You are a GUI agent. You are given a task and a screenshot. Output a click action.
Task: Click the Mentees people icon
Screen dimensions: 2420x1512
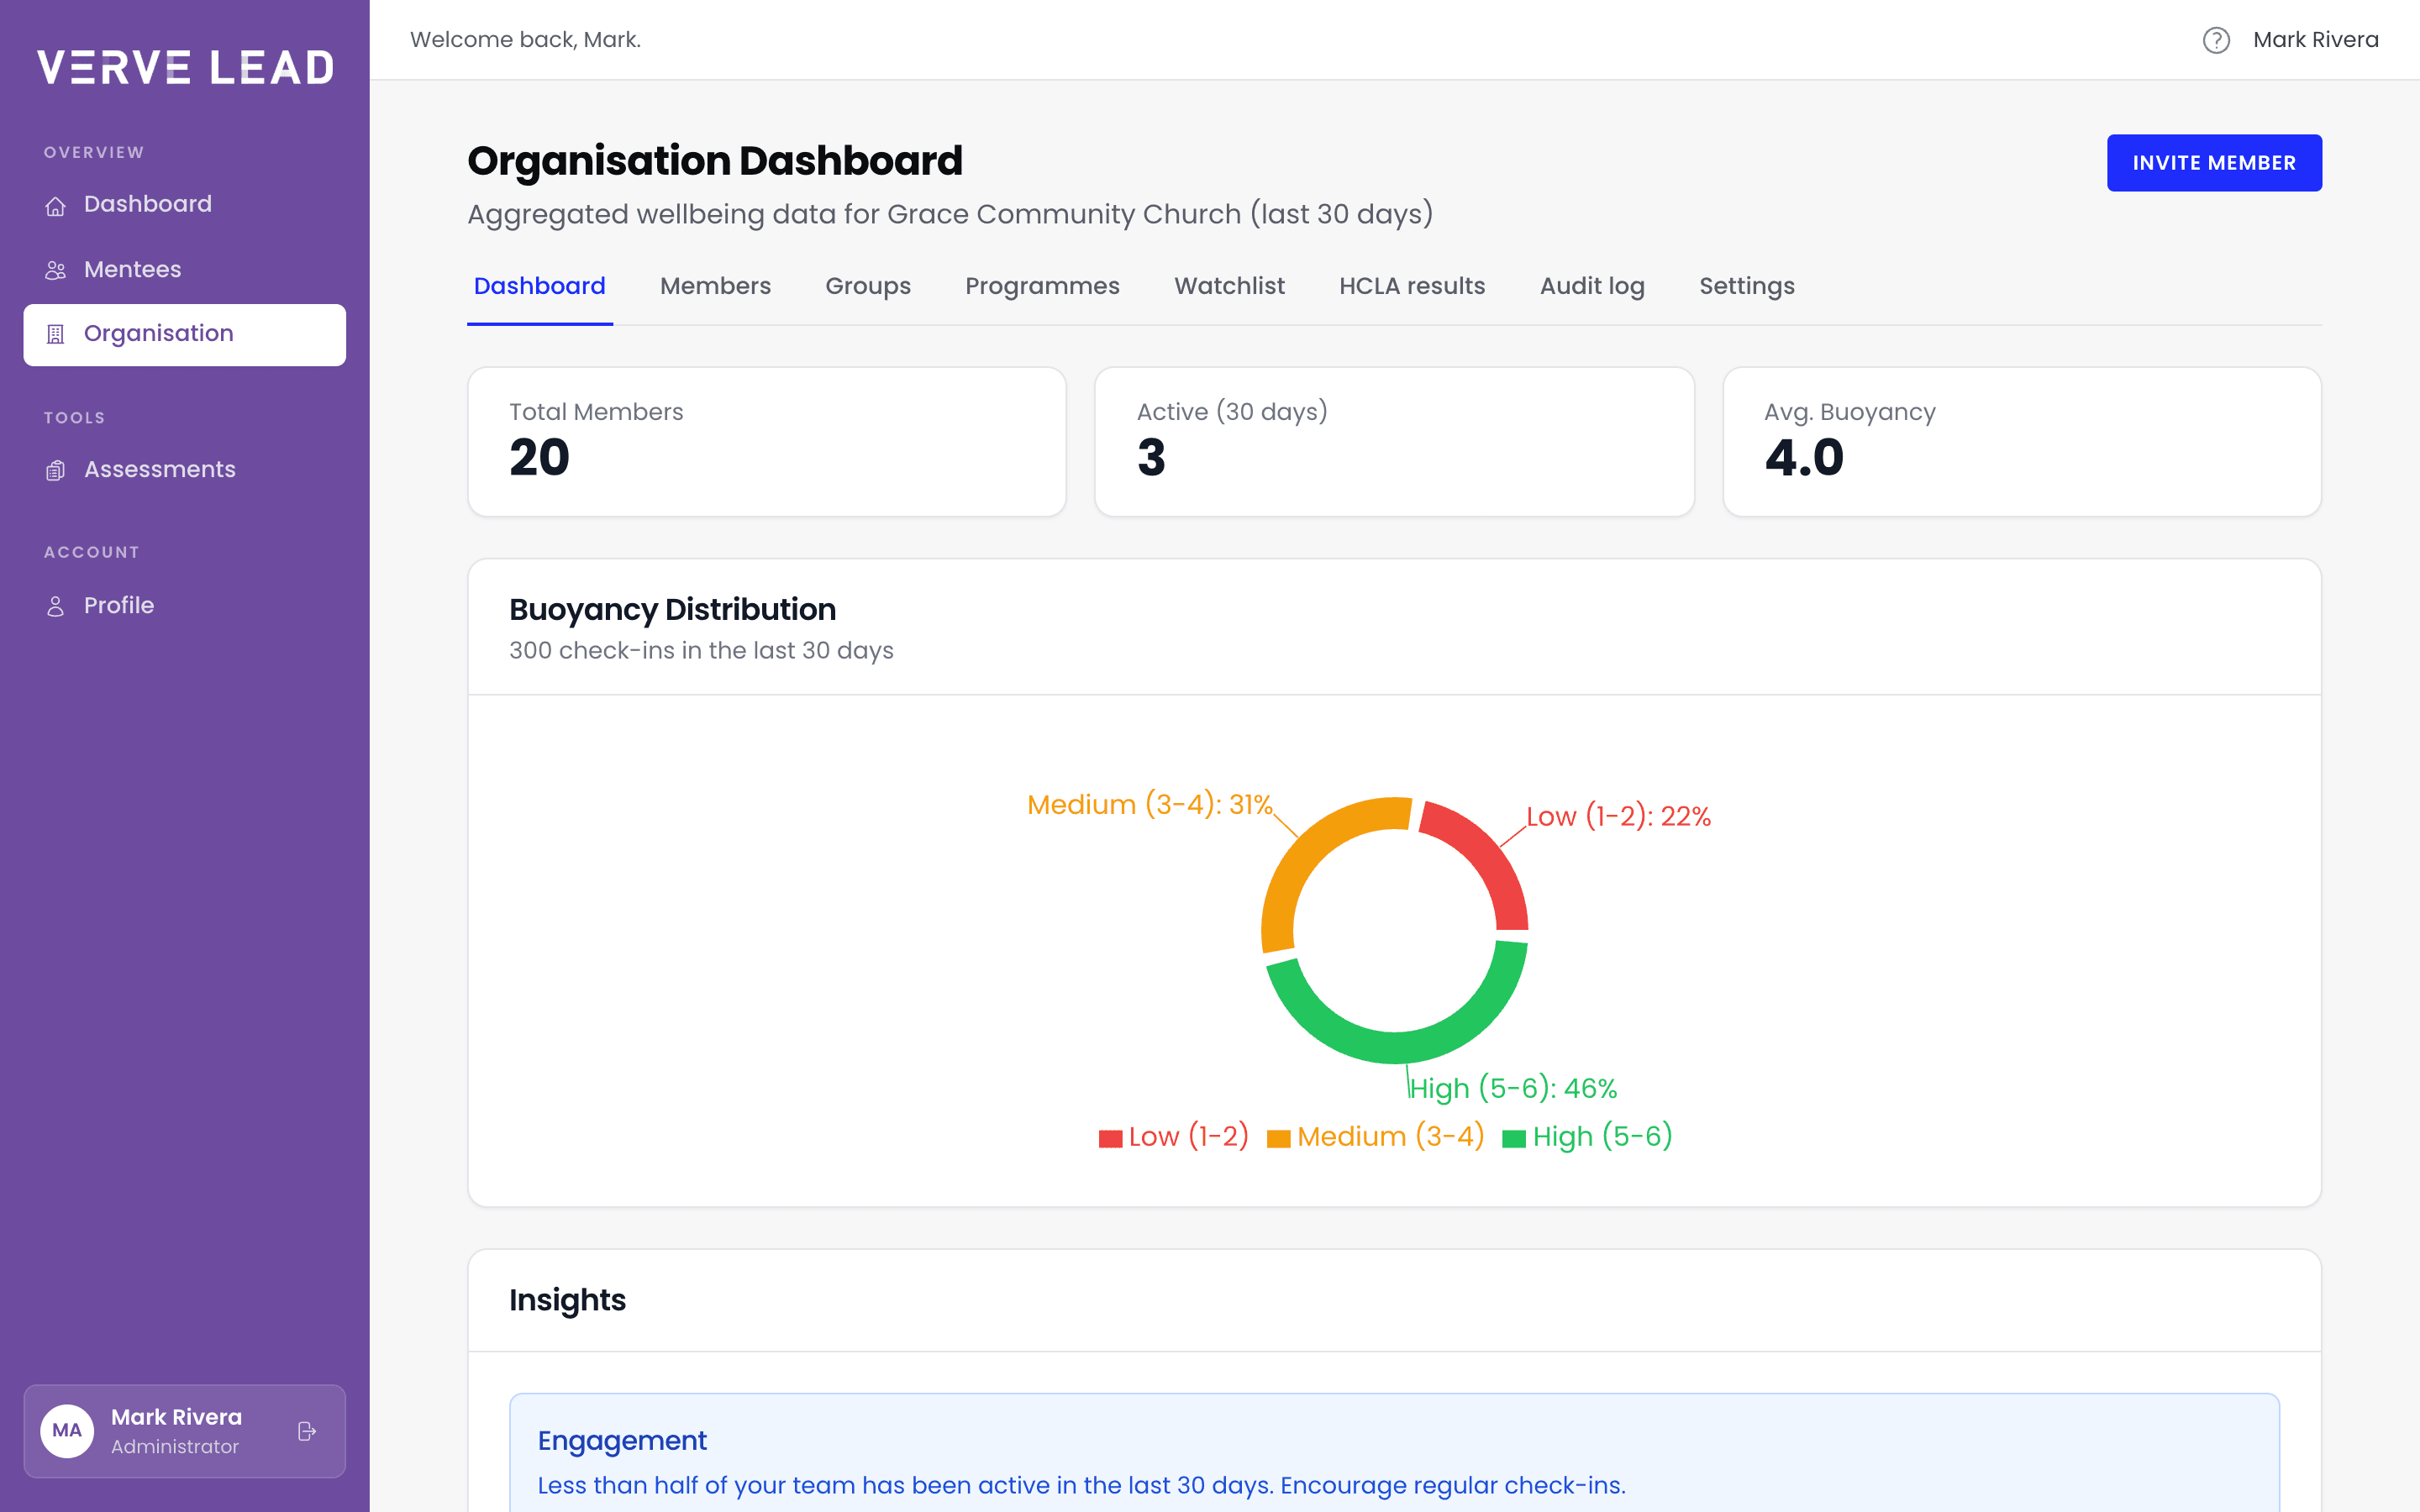point(56,270)
